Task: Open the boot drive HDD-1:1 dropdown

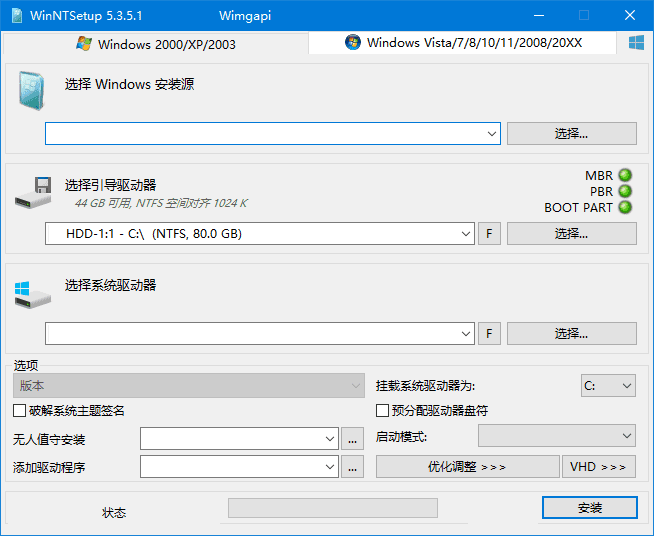Action: point(465,234)
